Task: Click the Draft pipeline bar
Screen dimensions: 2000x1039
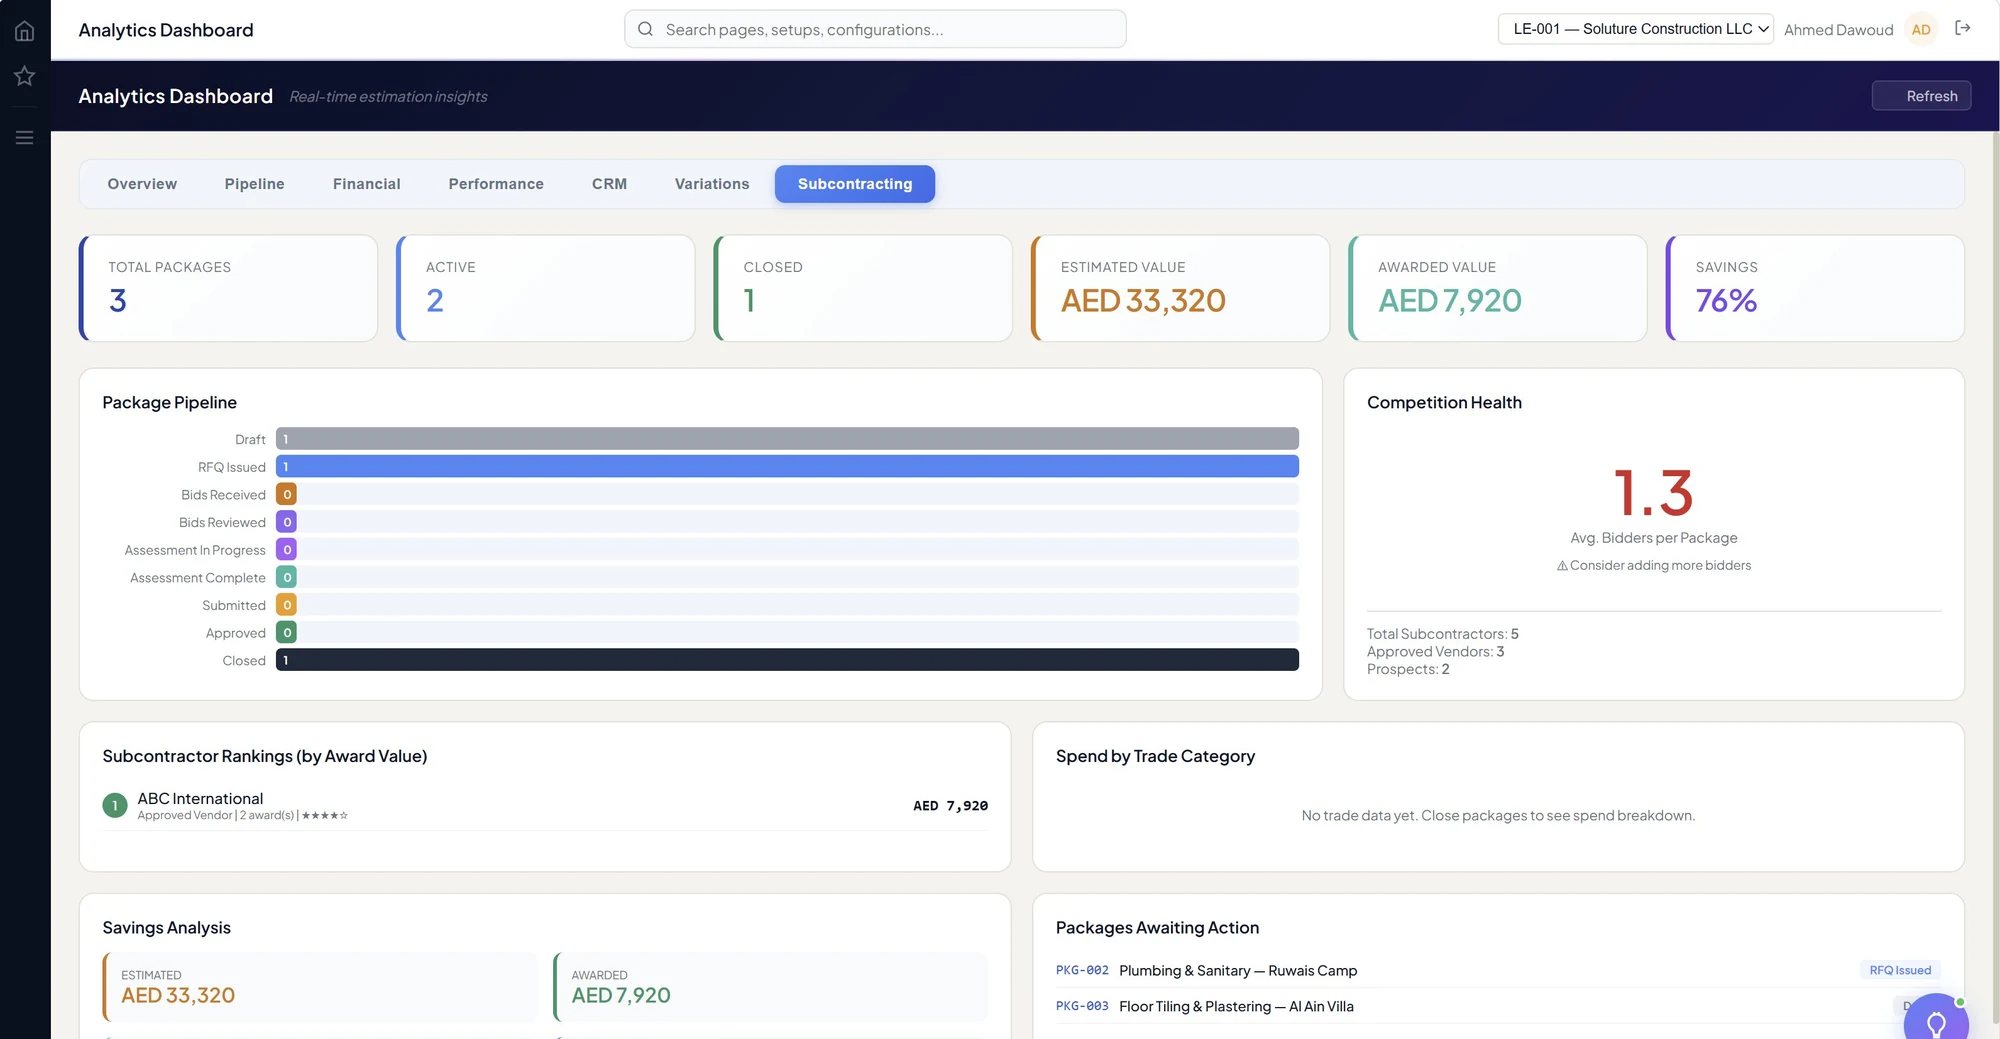Action: [787, 439]
